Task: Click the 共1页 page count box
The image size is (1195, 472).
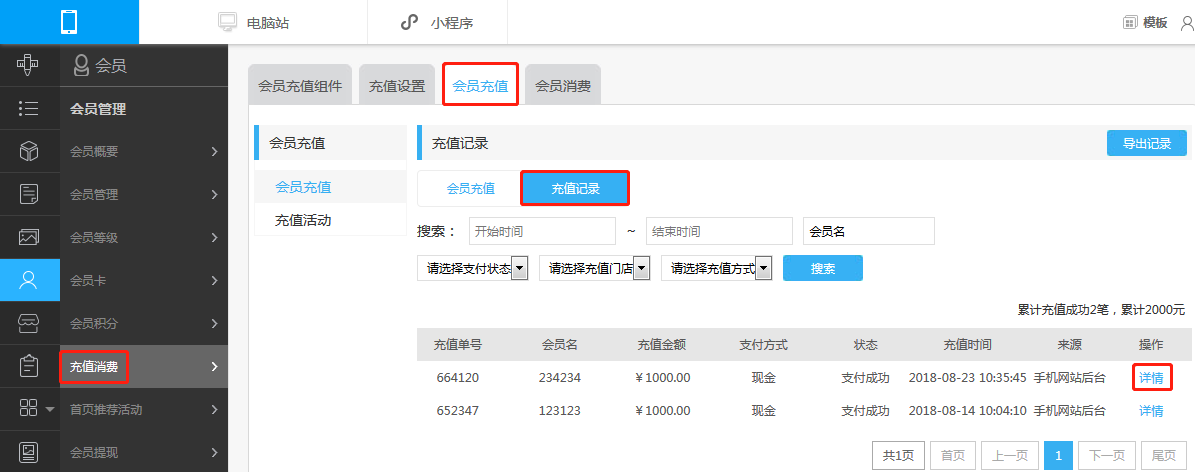Action: (x=899, y=455)
